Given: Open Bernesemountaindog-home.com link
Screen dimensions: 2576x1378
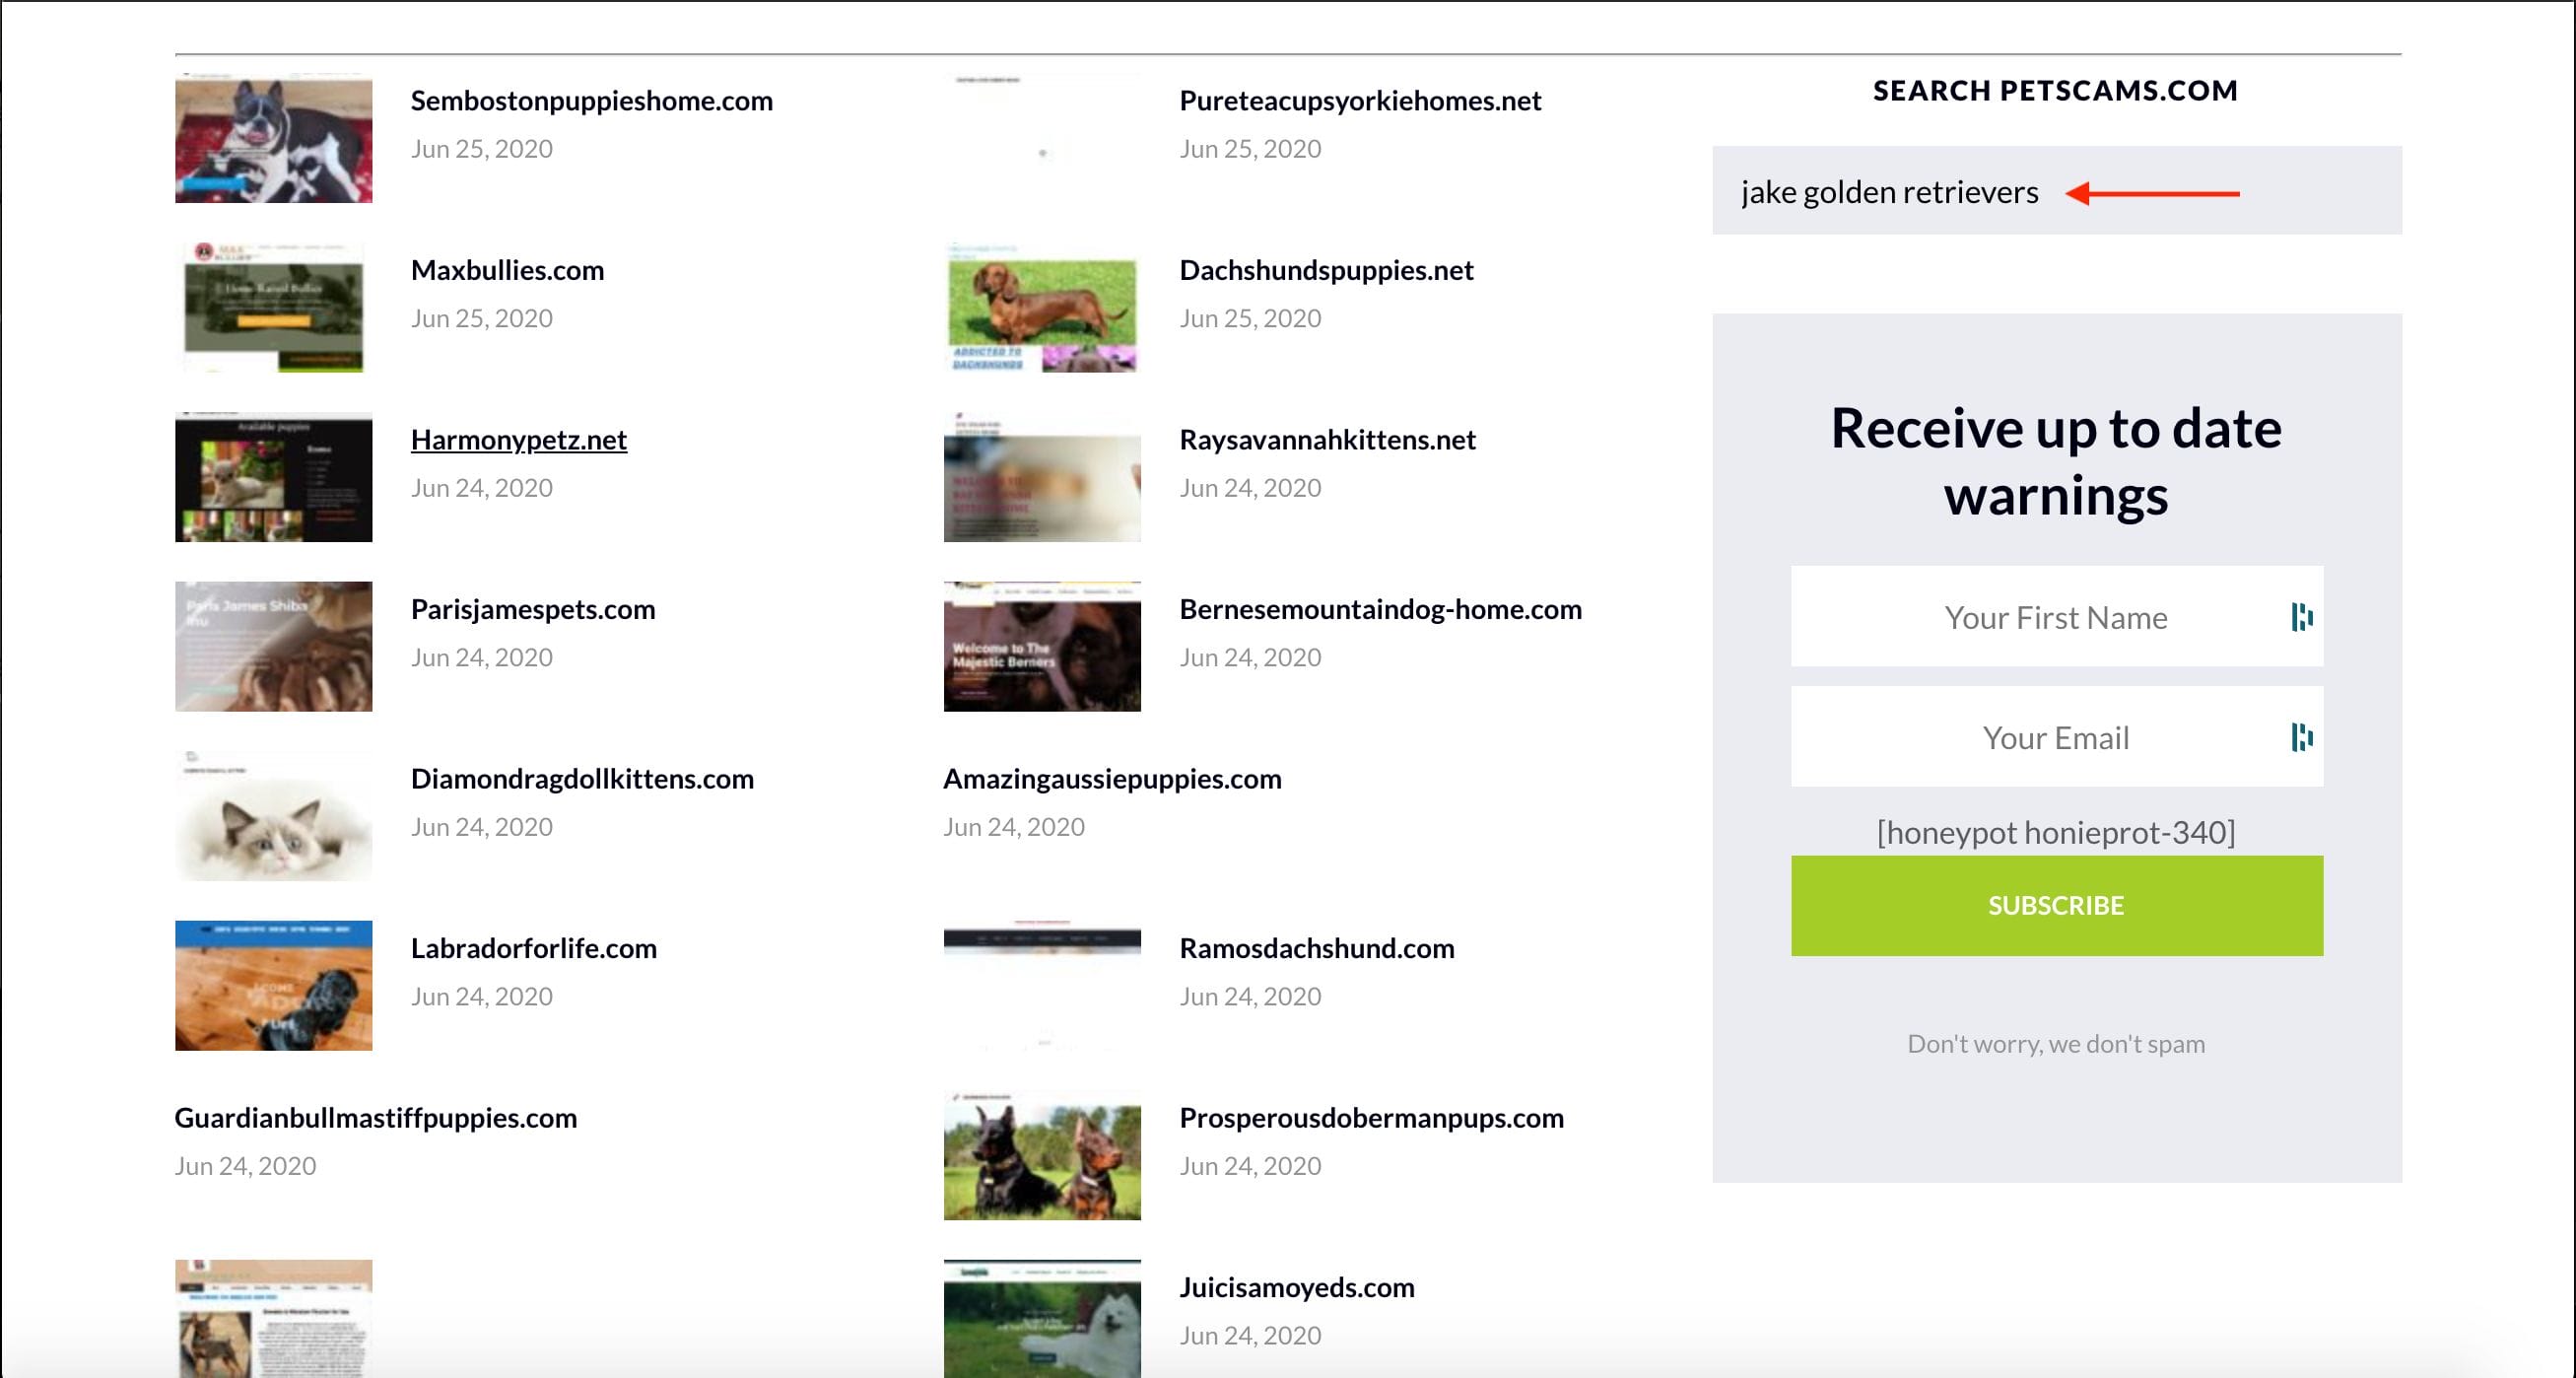Looking at the screenshot, I should click(x=1380, y=609).
